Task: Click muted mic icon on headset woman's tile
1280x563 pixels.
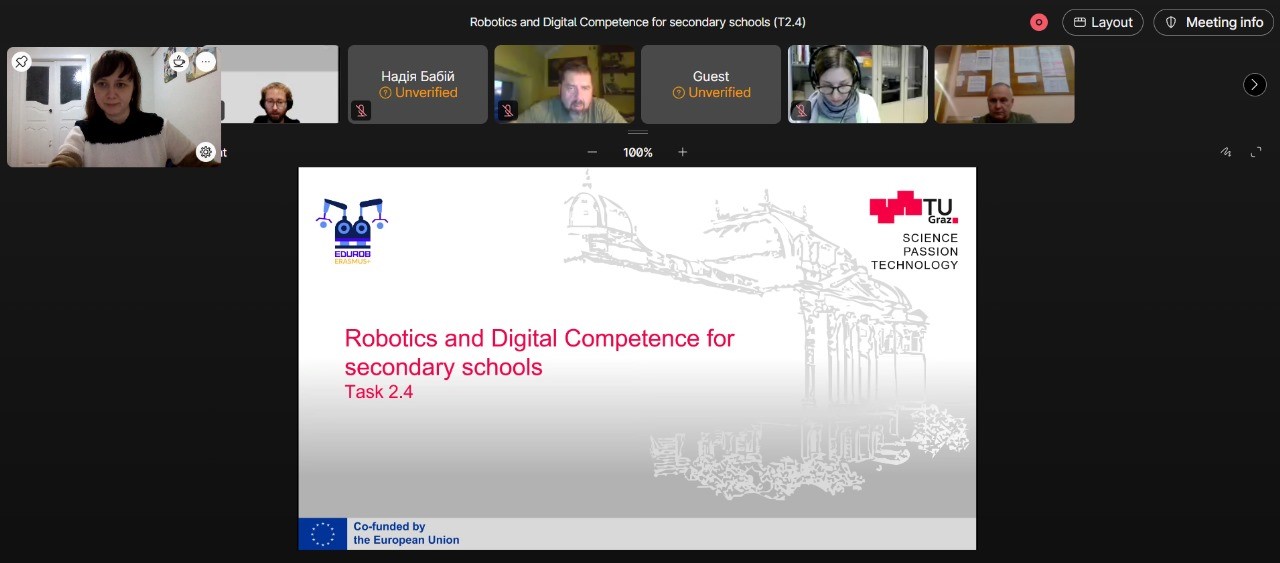Action: click(801, 110)
